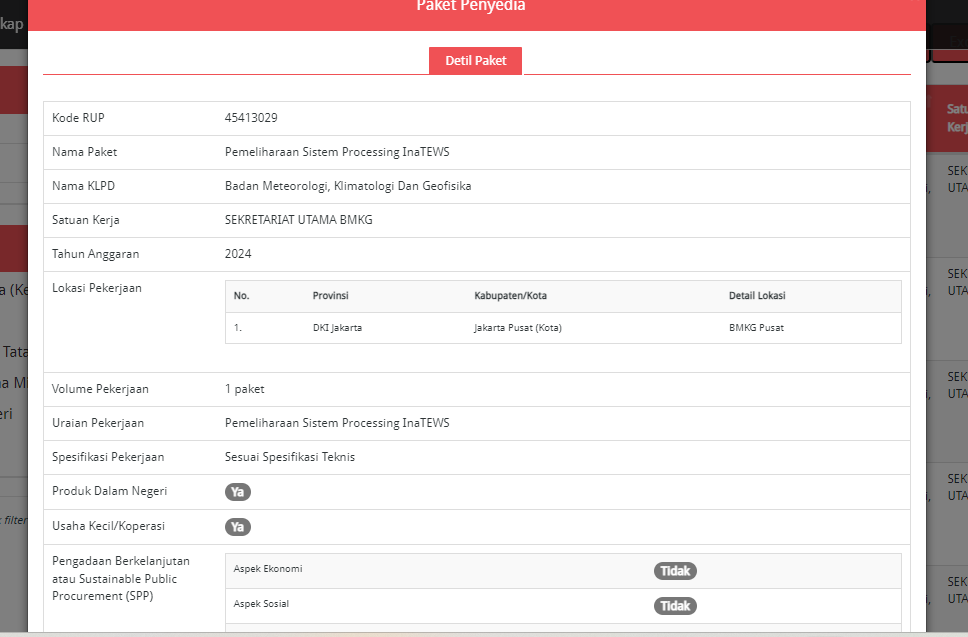Select the 1 paket value
Screen dimensions: 968x637
pyautogui.click(x=244, y=389)
